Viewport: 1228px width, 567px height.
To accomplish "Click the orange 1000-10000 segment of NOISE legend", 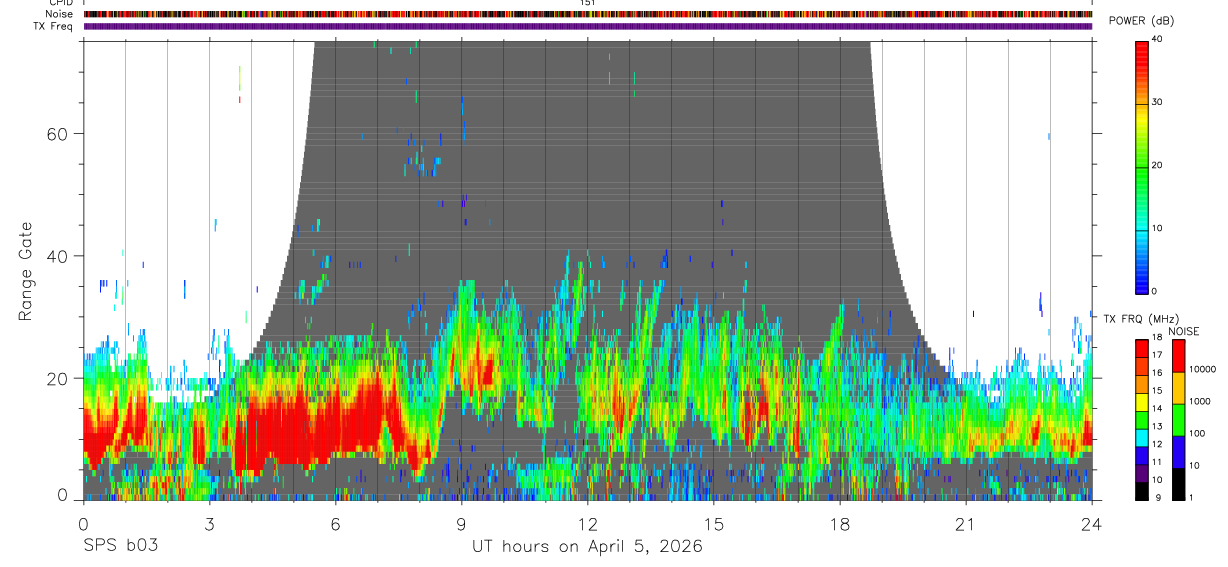I will tap(1179, 388).
